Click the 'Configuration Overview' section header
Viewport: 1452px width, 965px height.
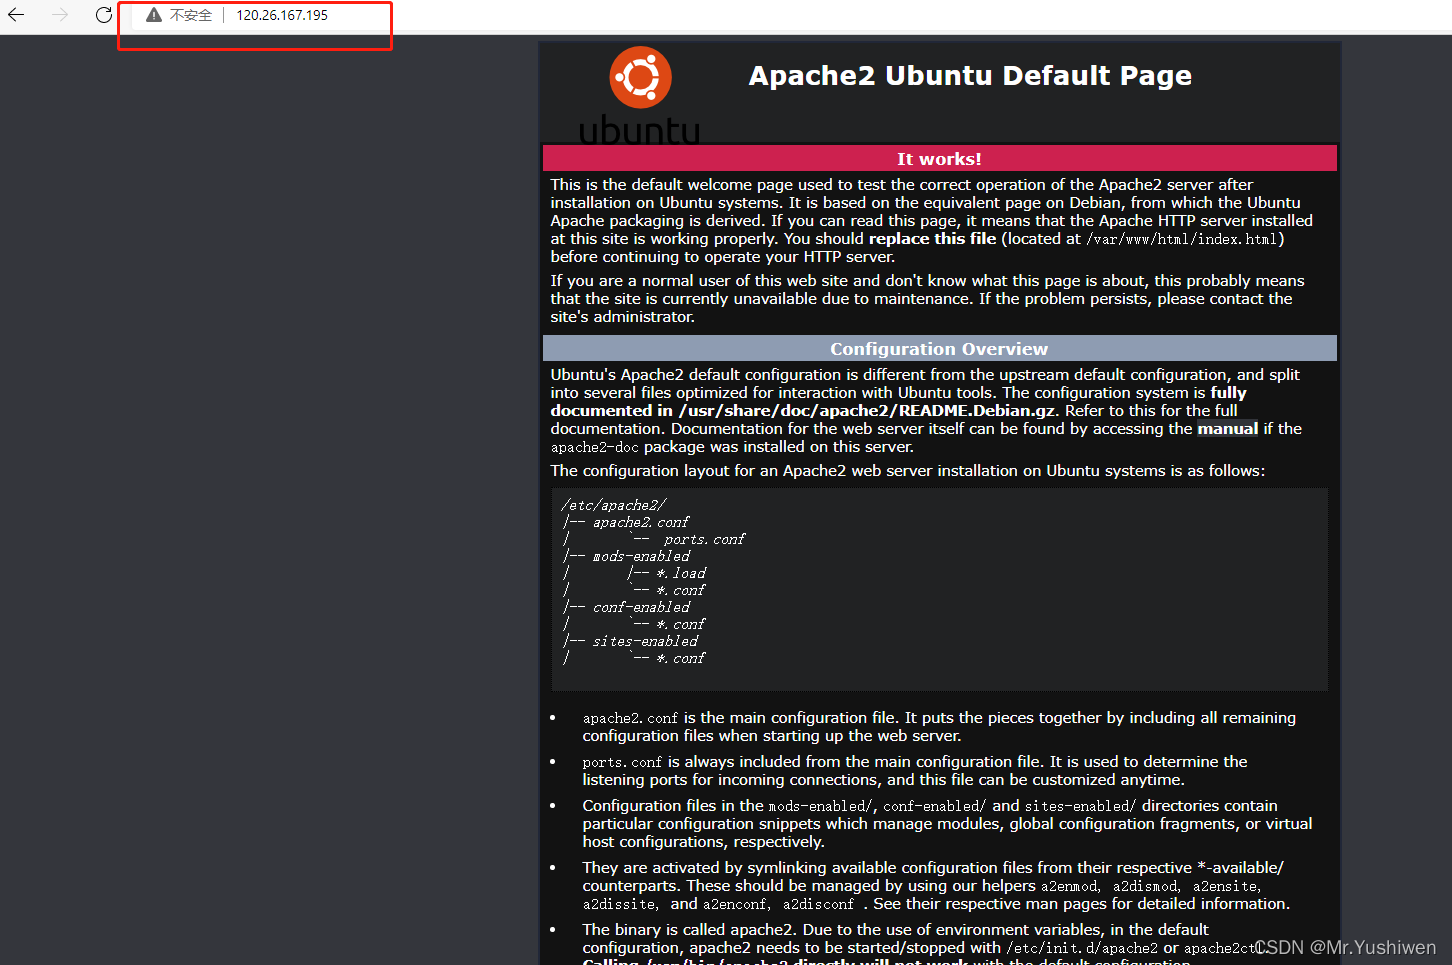click(939, 349)
